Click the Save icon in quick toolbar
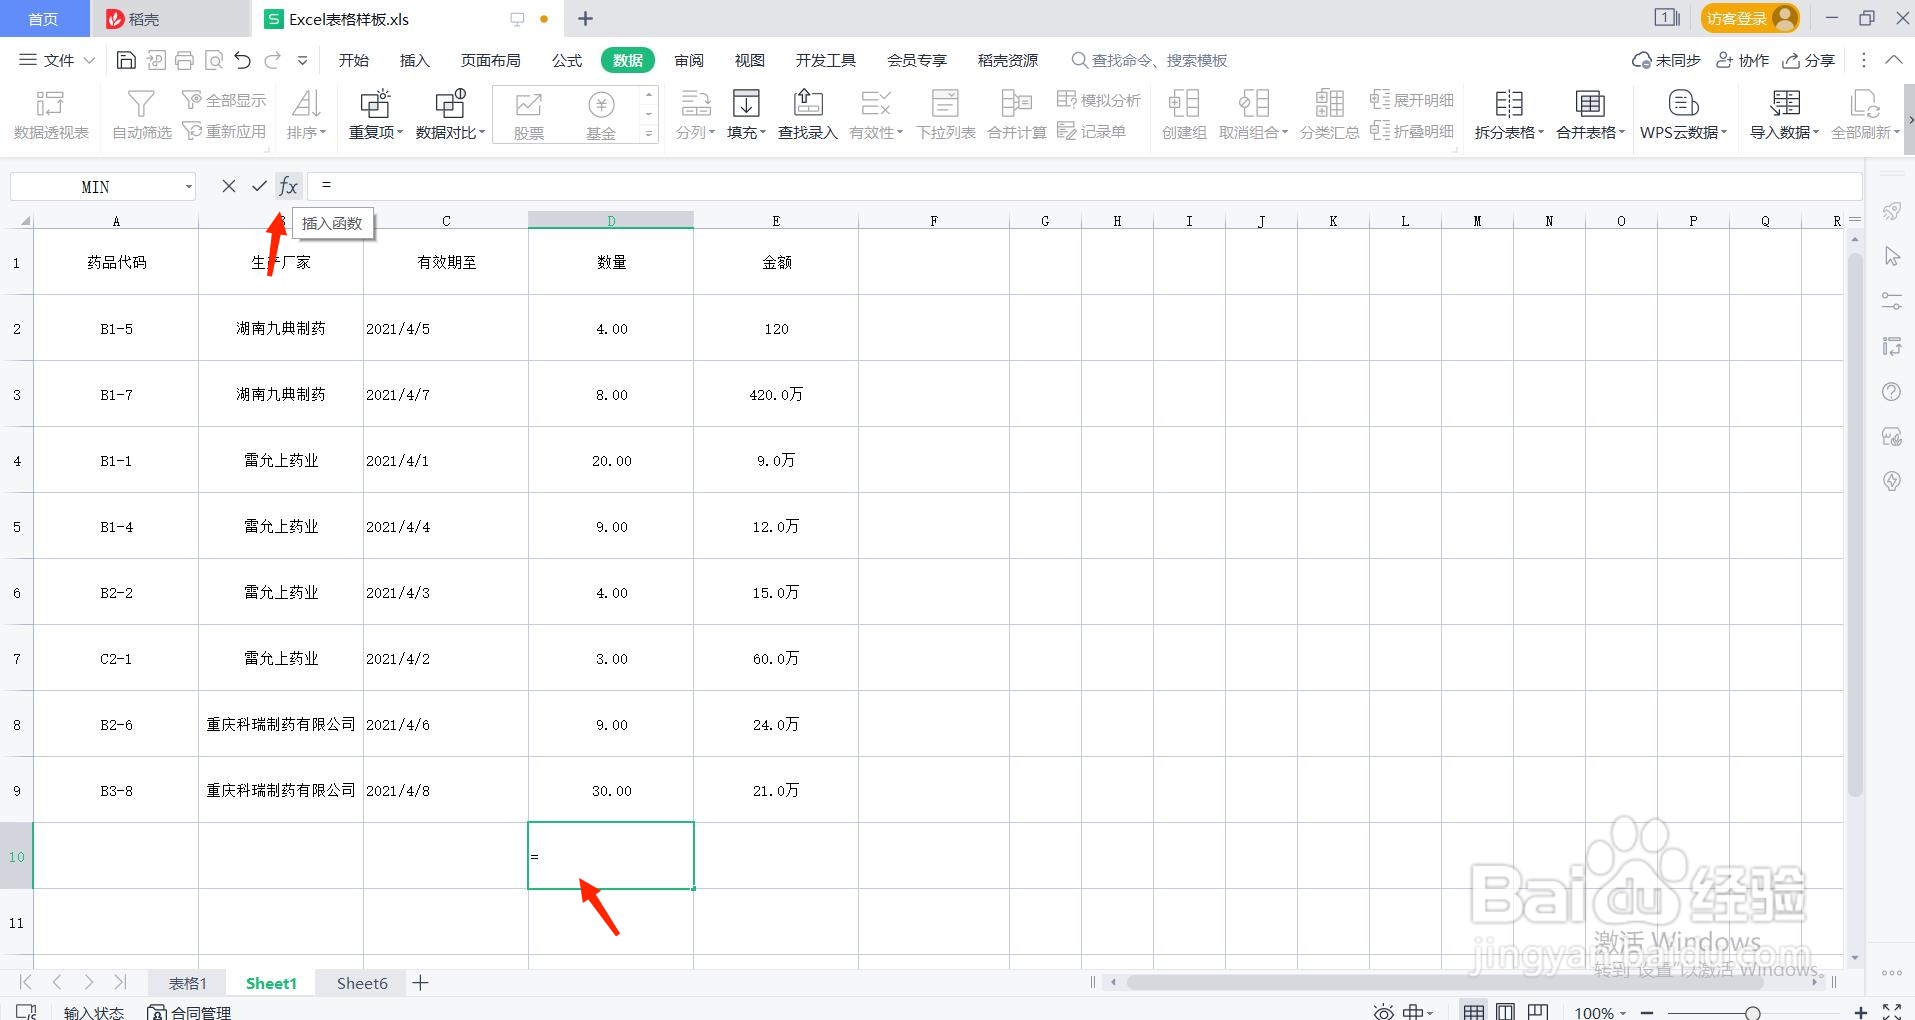The image size is (1915, 1020). (126, 60)
